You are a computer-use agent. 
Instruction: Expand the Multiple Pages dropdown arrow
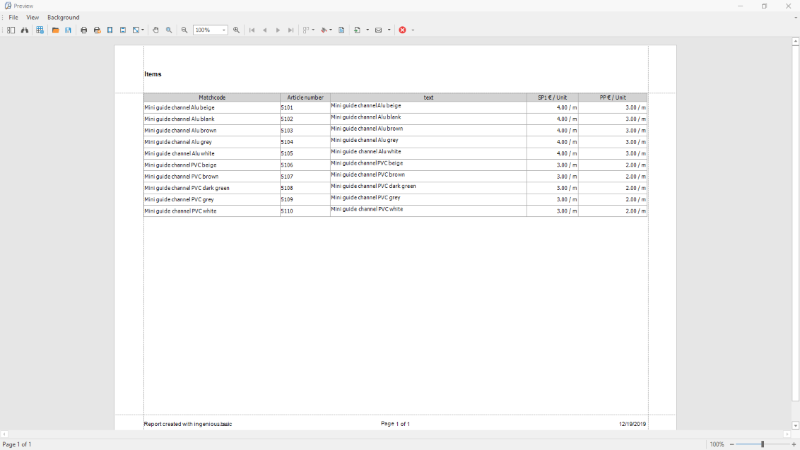coord(313,30)
